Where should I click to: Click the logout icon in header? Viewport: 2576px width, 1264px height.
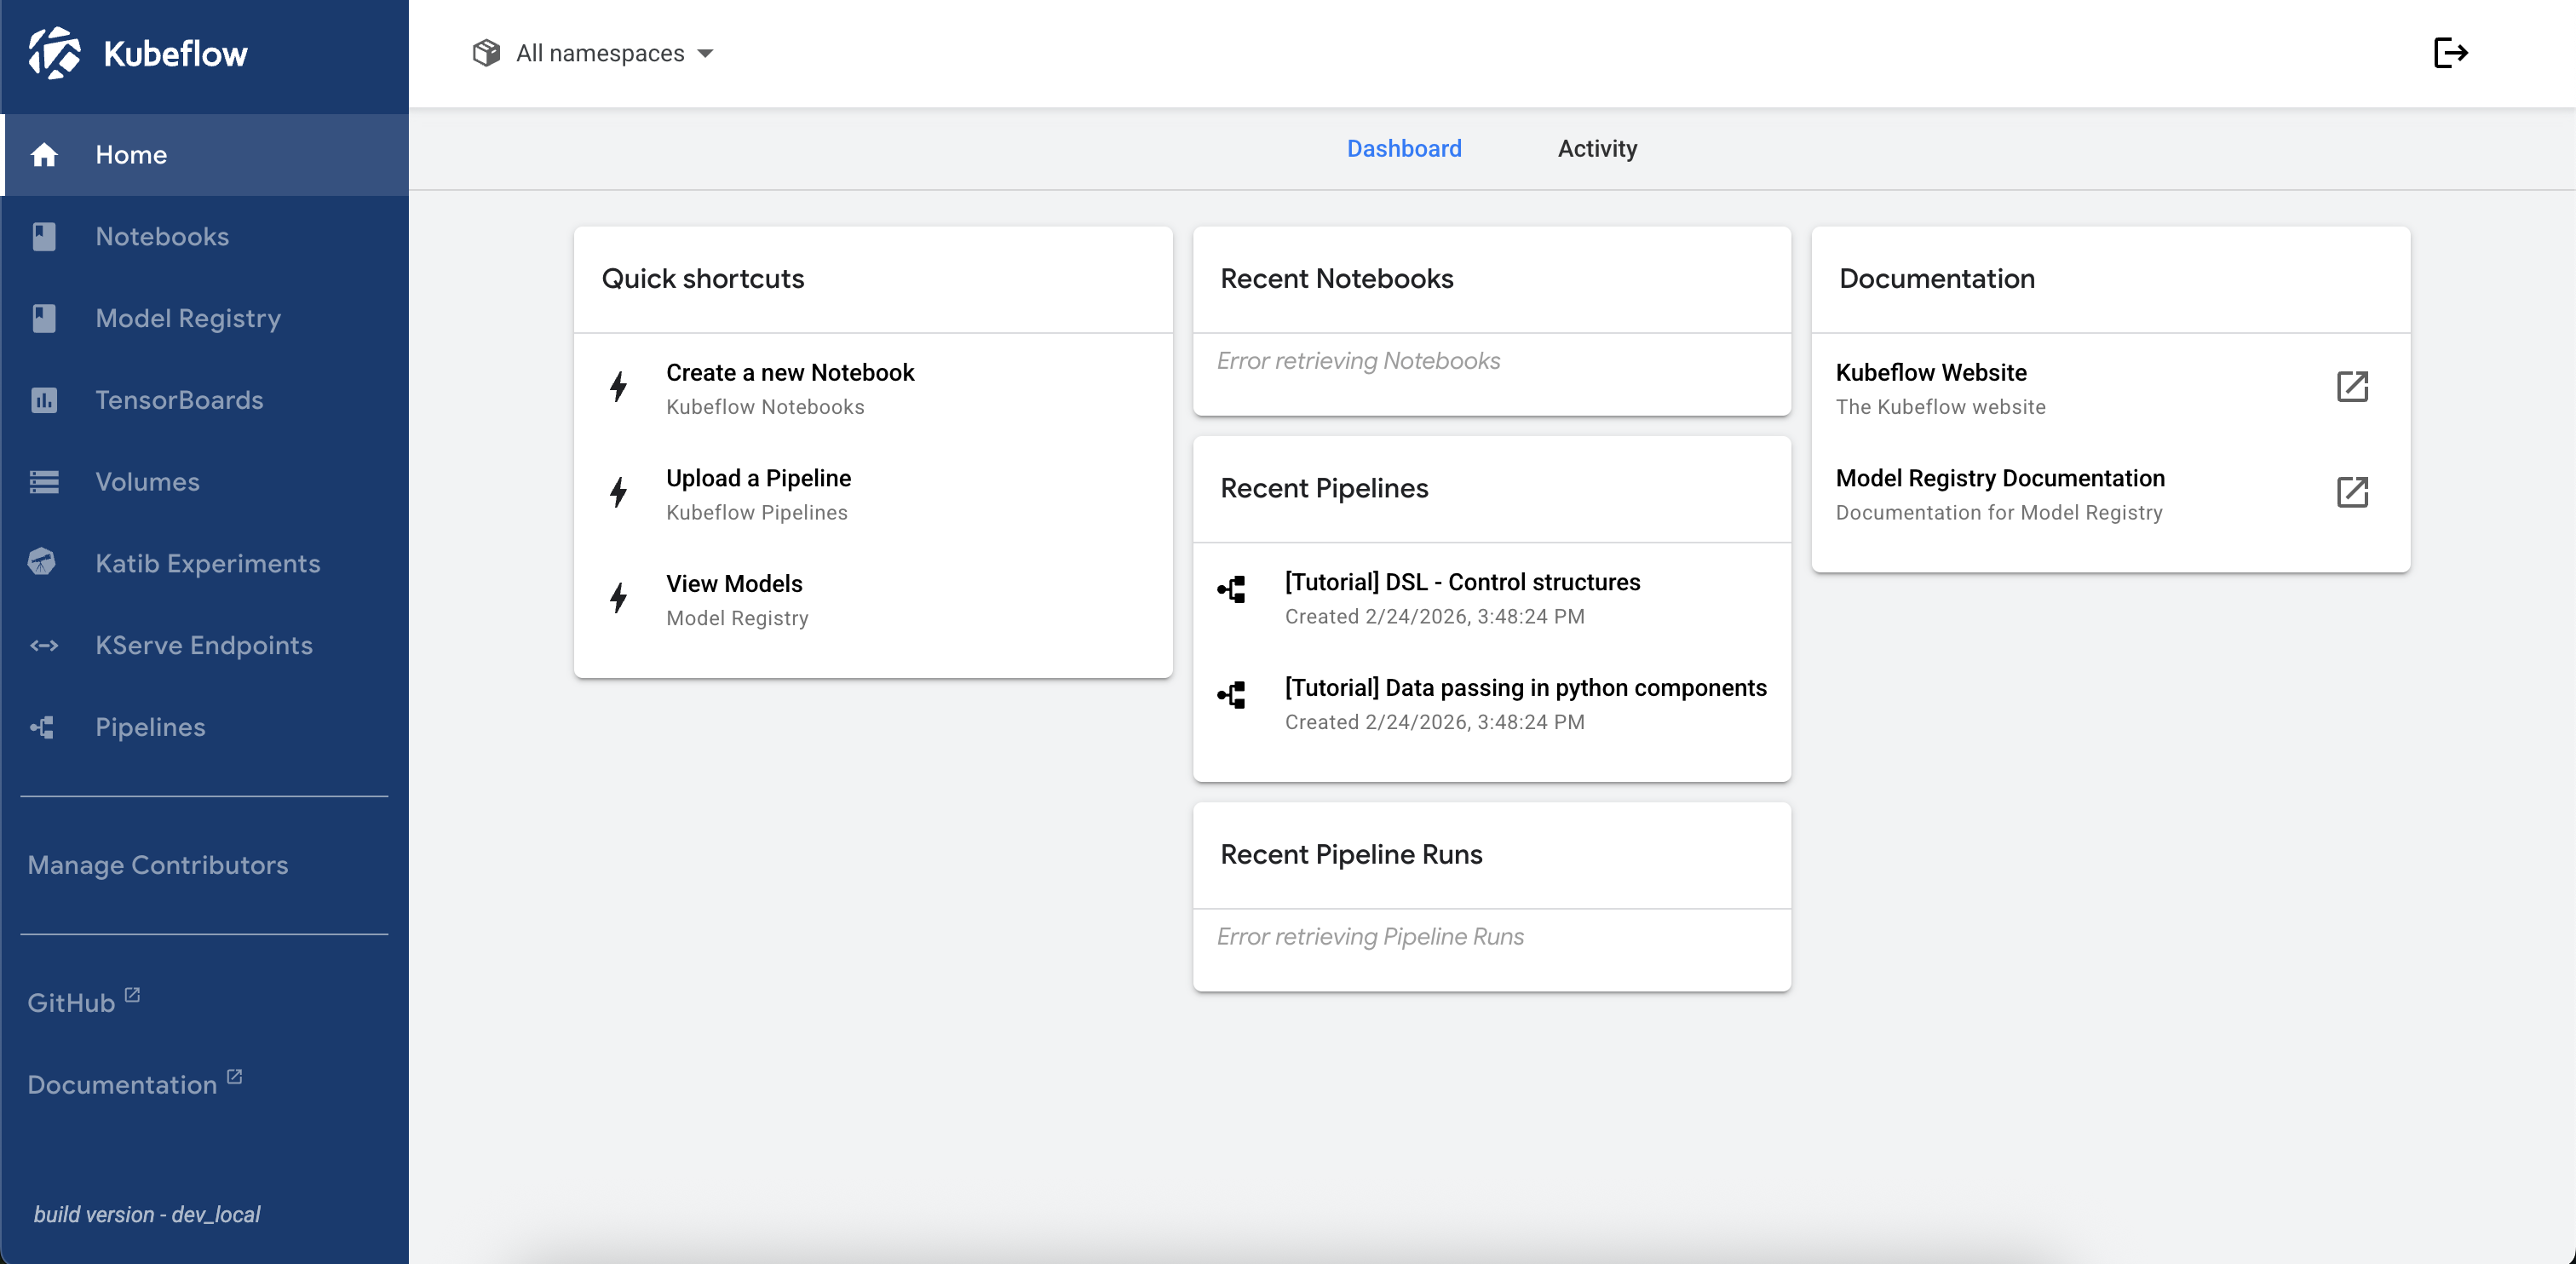(2450, 53)
